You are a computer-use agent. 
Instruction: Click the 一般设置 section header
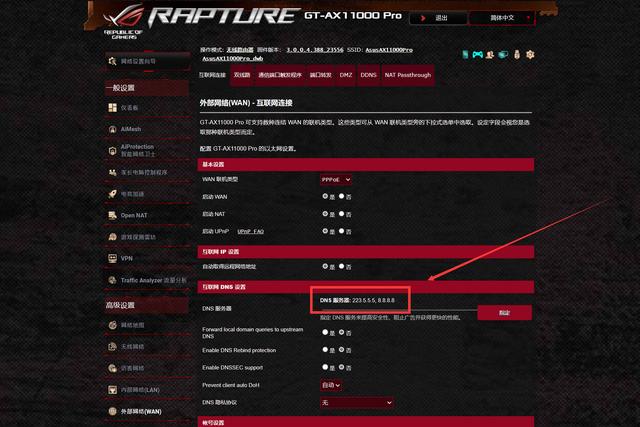pos(147,88)
